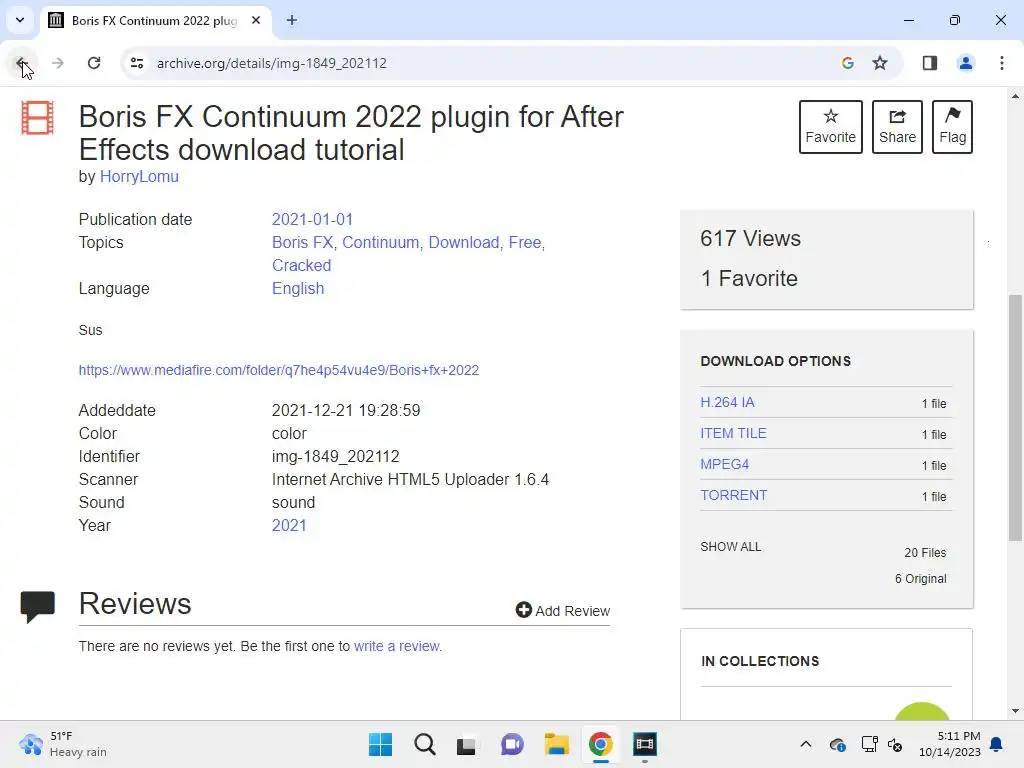Open site information icon in address bar
This screenshot has height=768, width=1024.
[136, 63]
